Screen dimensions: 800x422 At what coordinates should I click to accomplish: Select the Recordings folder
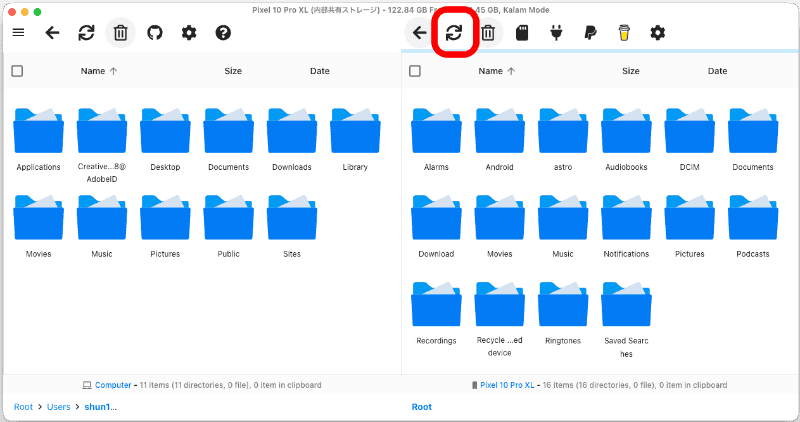click(436, 304)
